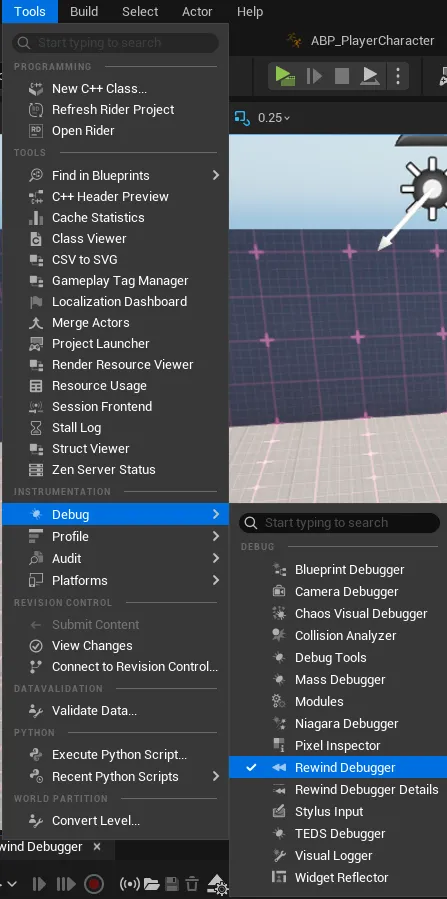The height and width of the screenshot is (899, 447).
Task: Open the Build menu
Action: [84, 11]
